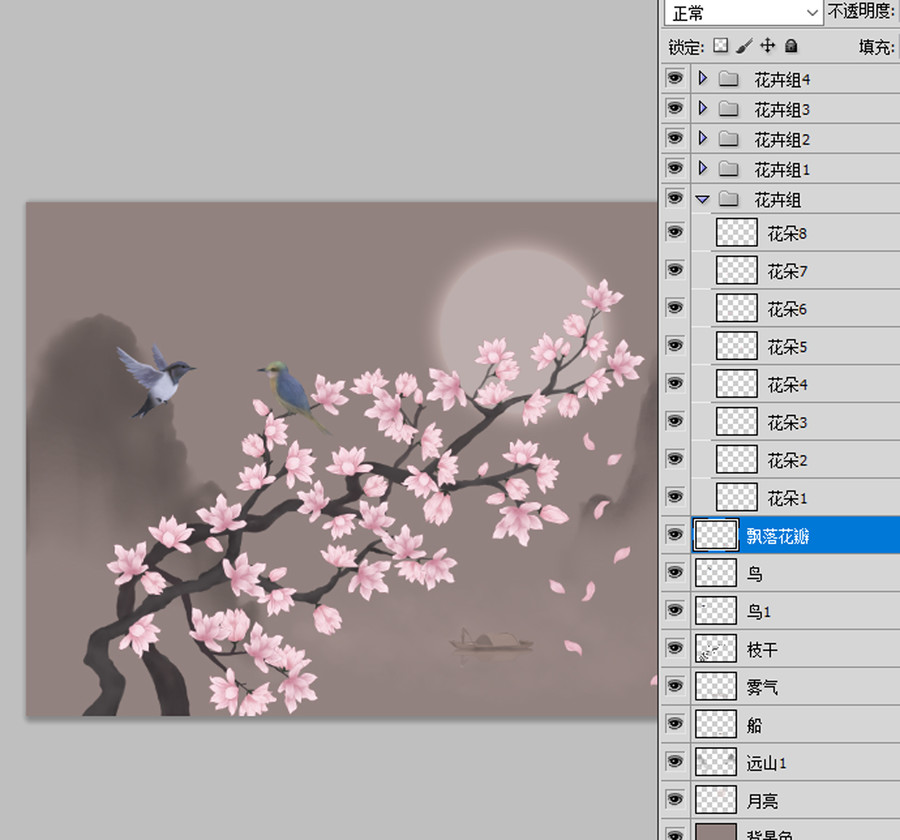Screen dimensions: 900x840
Task: Hide the 月亮 moon layer
Action: tap(675, 800)
